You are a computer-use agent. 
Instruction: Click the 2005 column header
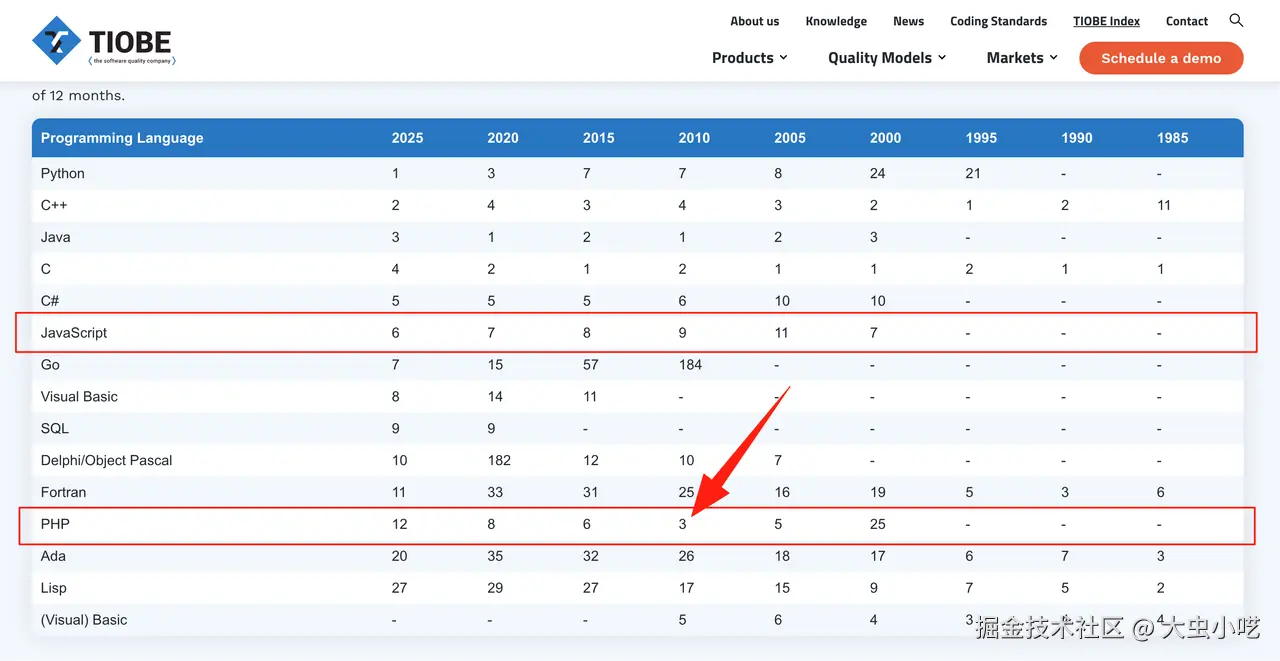[790, 138]
